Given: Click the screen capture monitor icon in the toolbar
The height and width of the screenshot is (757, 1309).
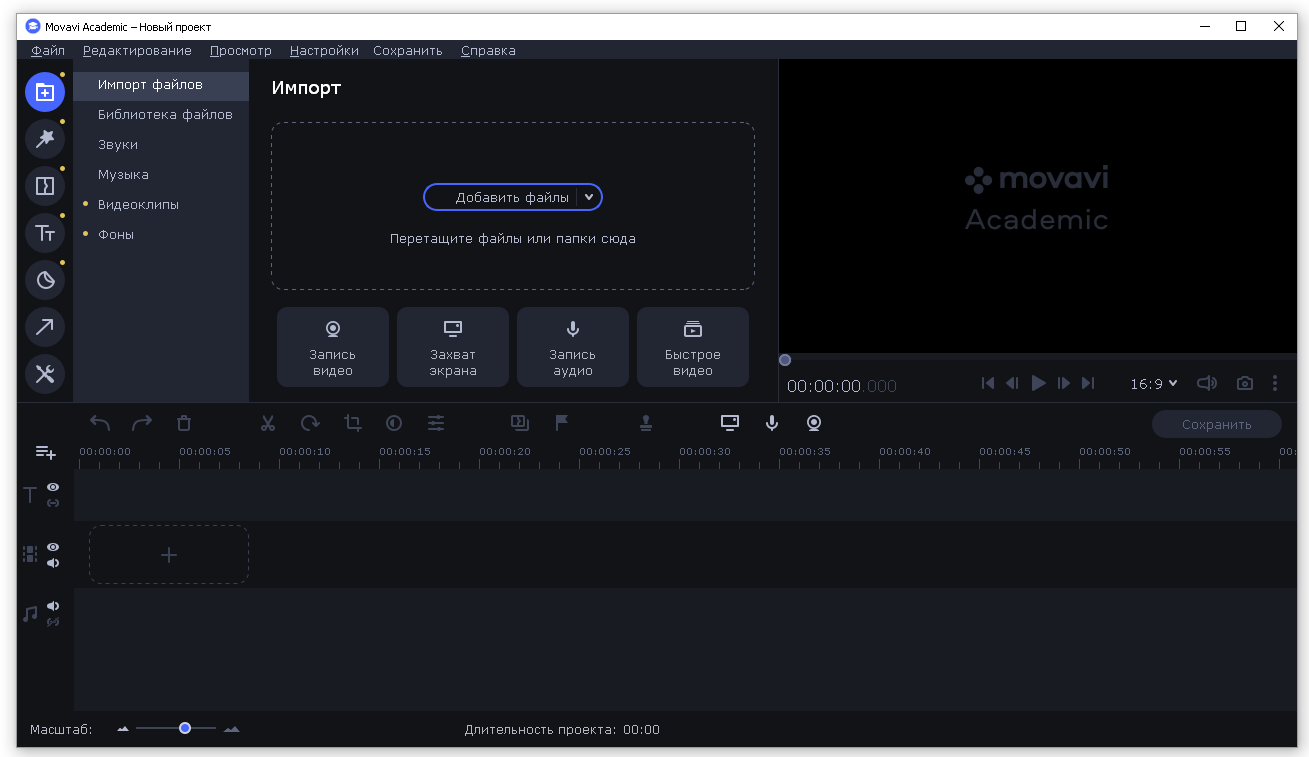Looking at the screenshot, I should tap(730, 423).
